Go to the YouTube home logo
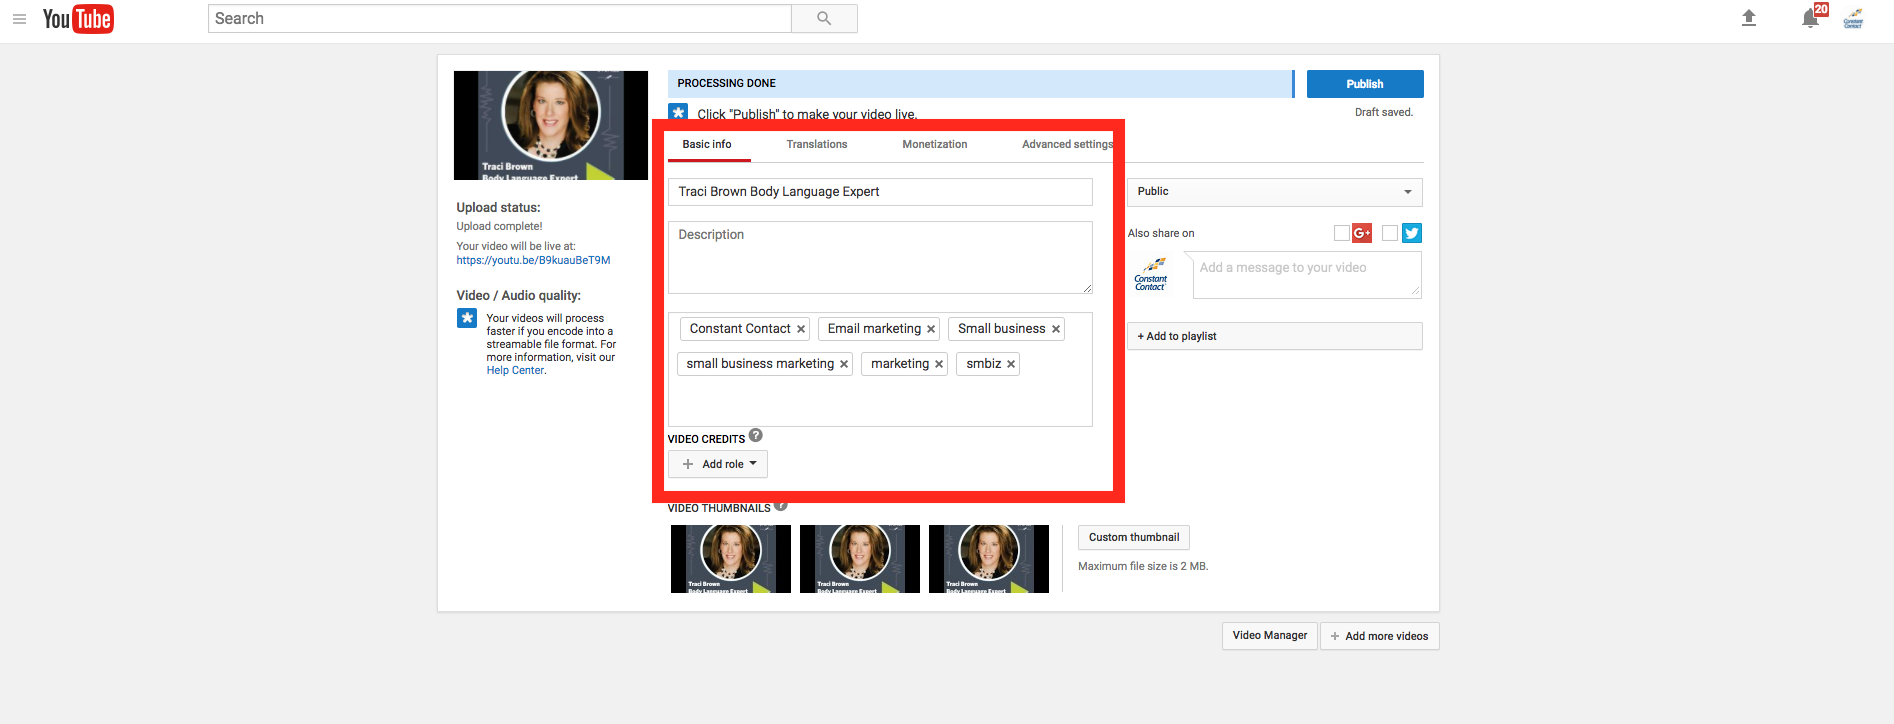Viewport: 1894px width, 724px height. coord(78,19)
